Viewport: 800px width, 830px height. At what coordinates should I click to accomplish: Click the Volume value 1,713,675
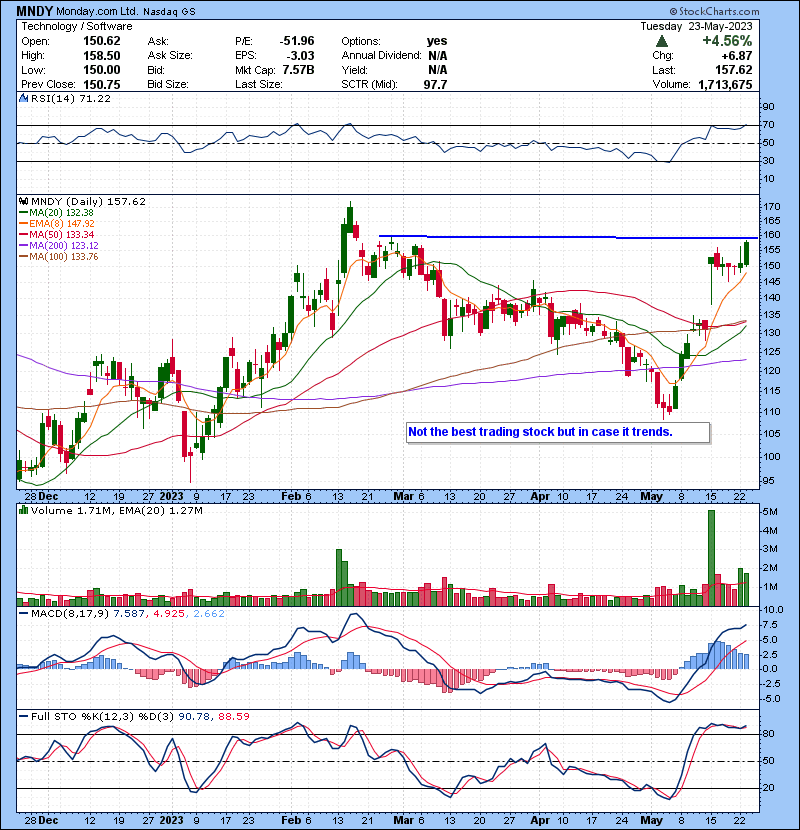725,84
